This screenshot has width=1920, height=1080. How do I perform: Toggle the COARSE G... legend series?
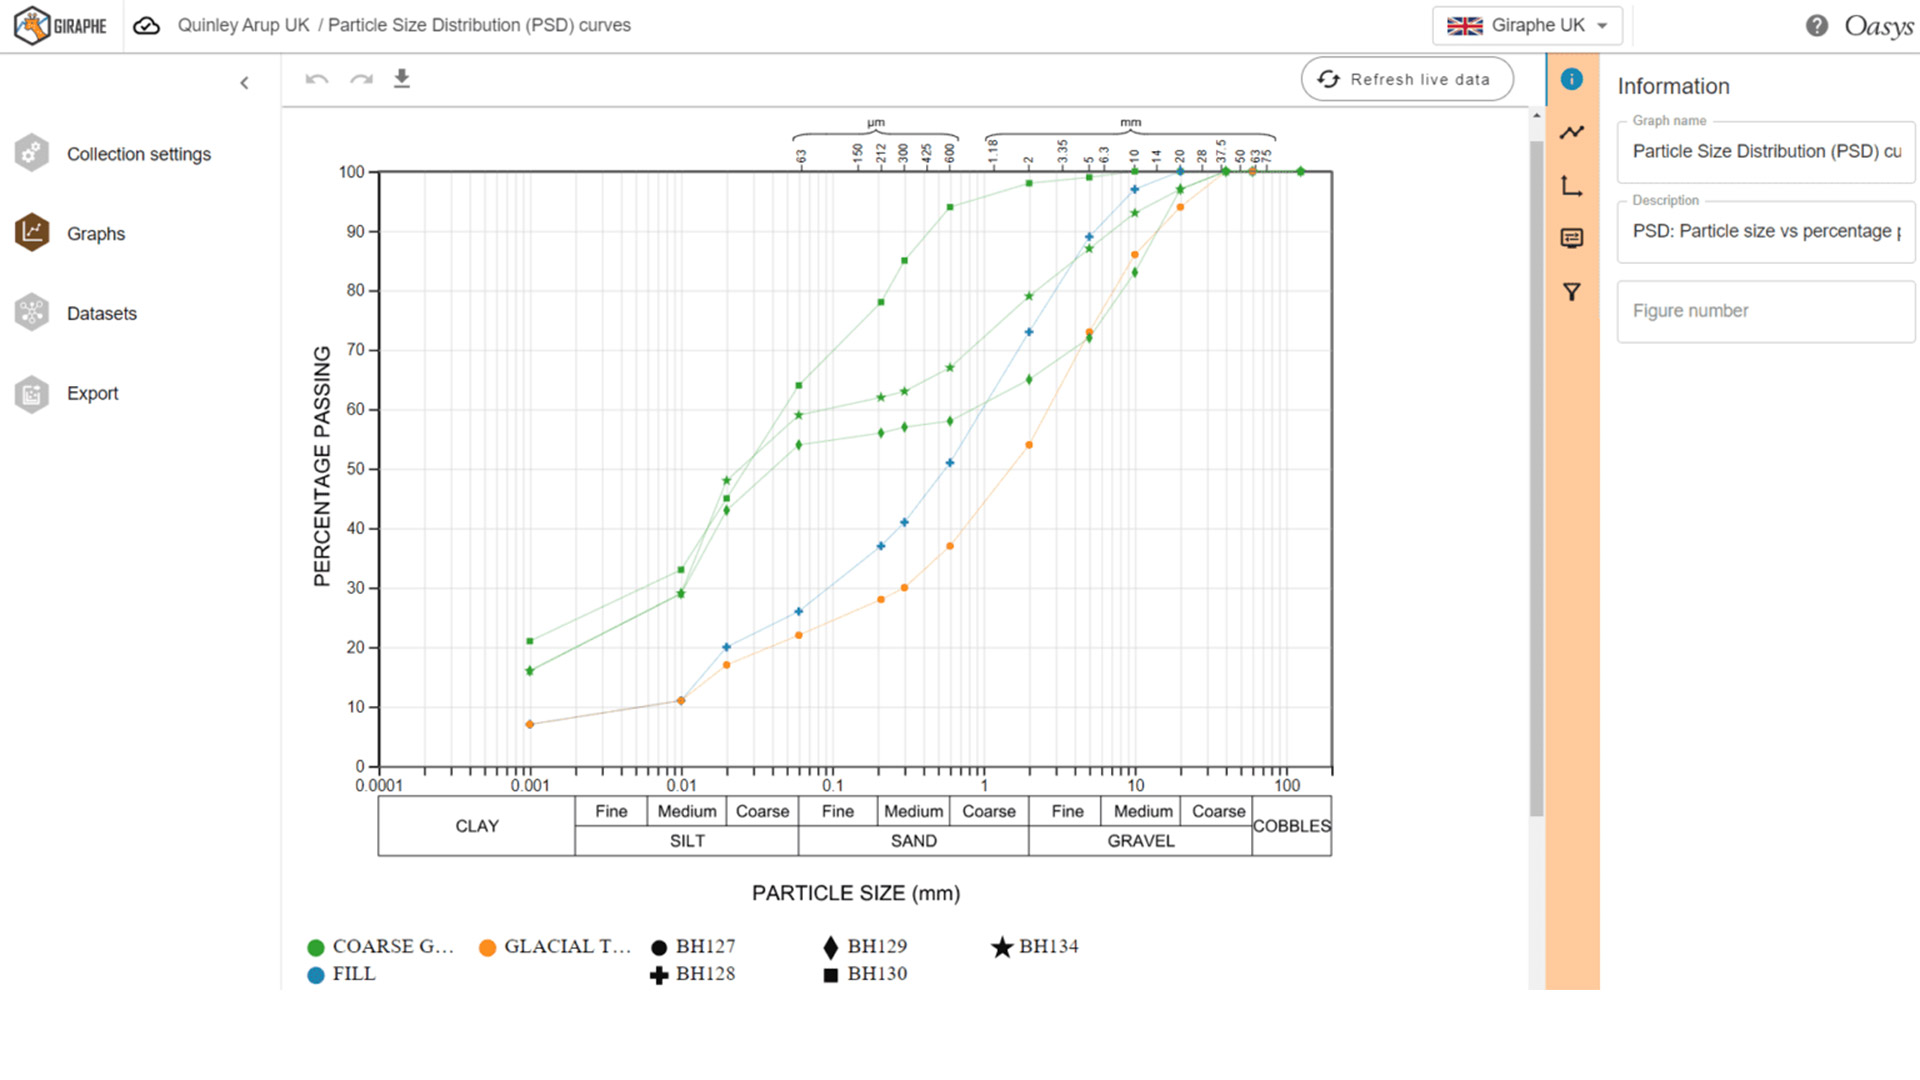380,946
